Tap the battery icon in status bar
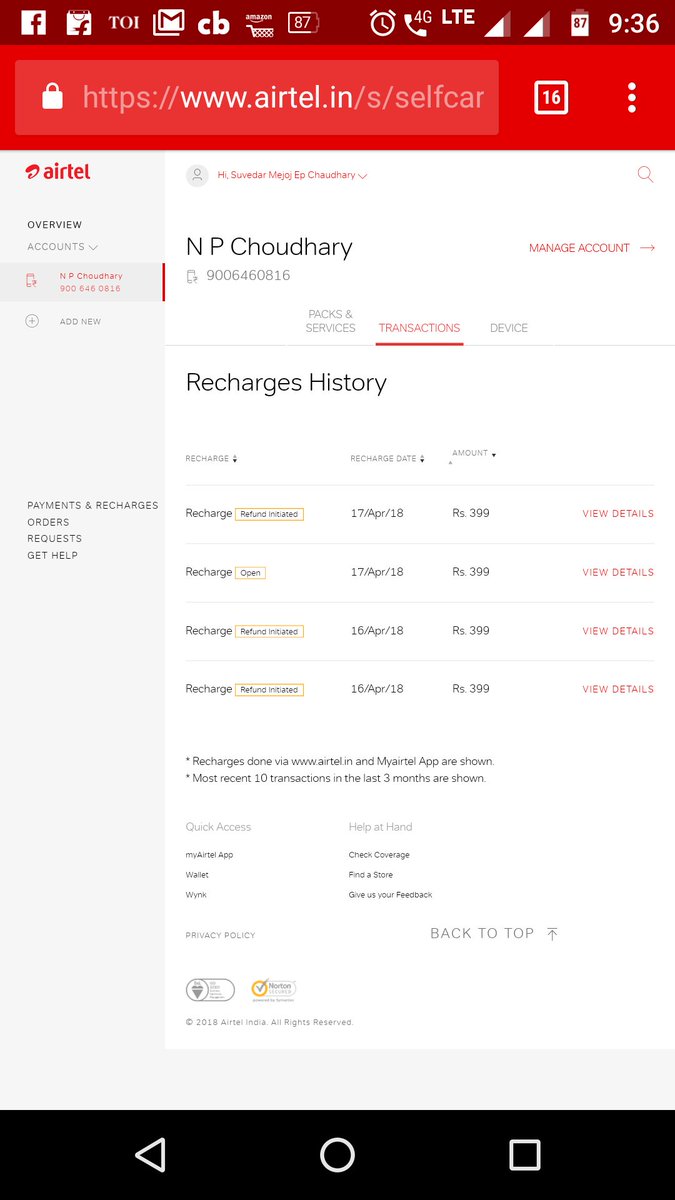The height and width of the screenshot is (1200, 675). 580,22
